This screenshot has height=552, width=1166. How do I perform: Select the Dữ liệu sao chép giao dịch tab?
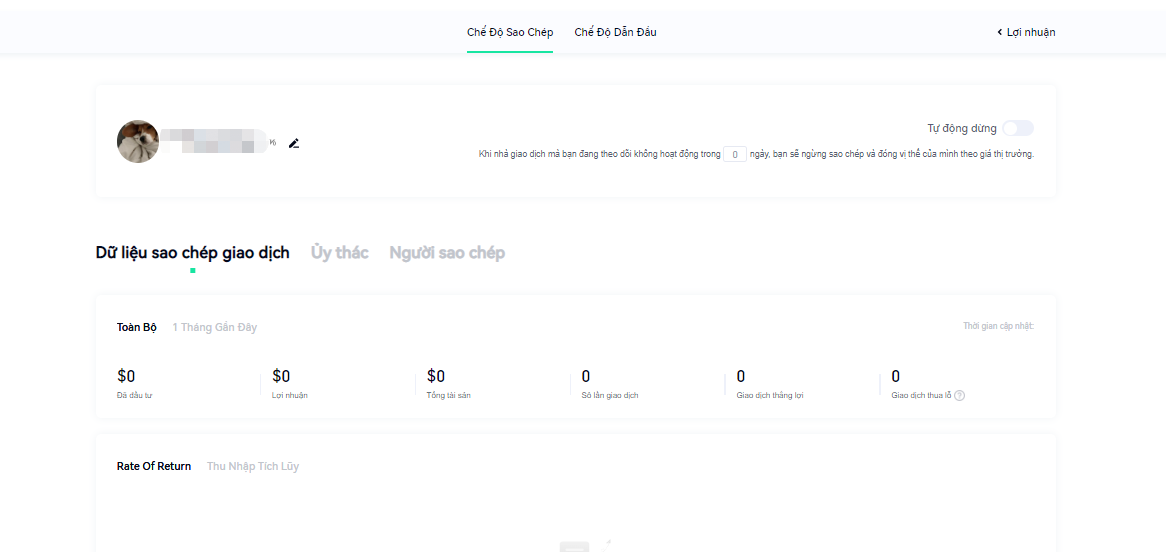[x=192, y=253]
